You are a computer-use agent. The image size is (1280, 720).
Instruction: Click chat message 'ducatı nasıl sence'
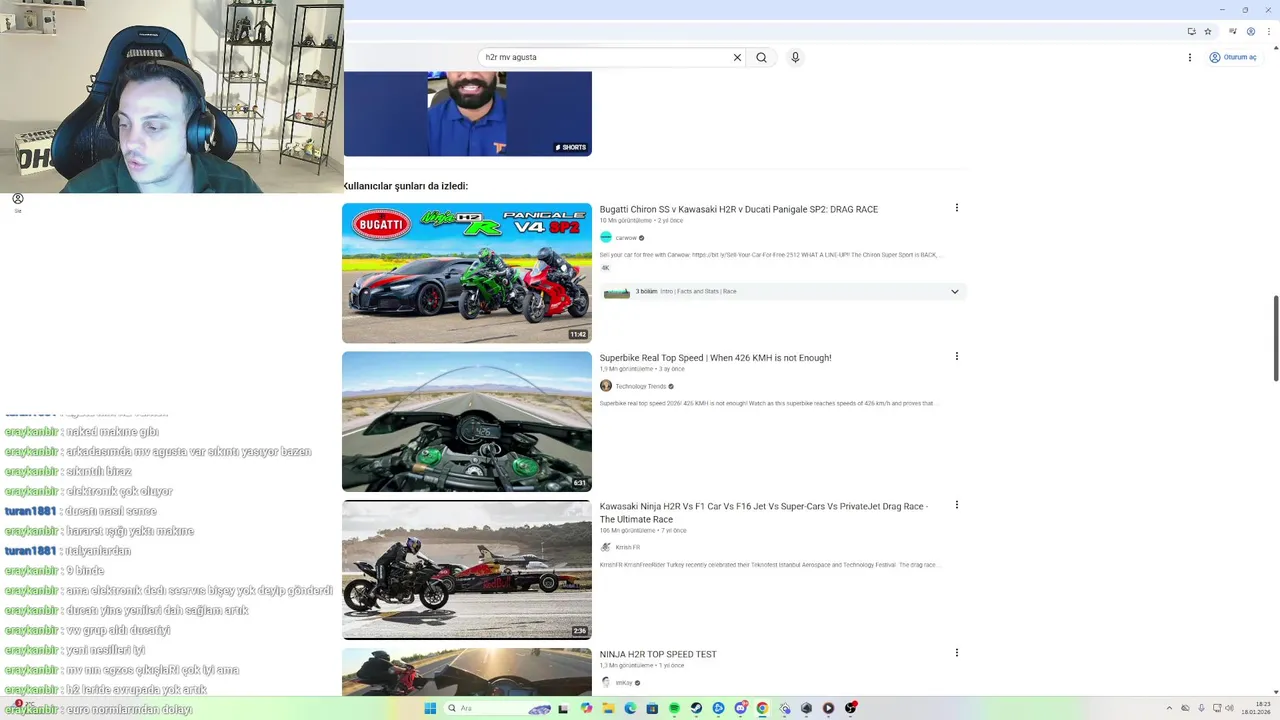click(111, 511)
